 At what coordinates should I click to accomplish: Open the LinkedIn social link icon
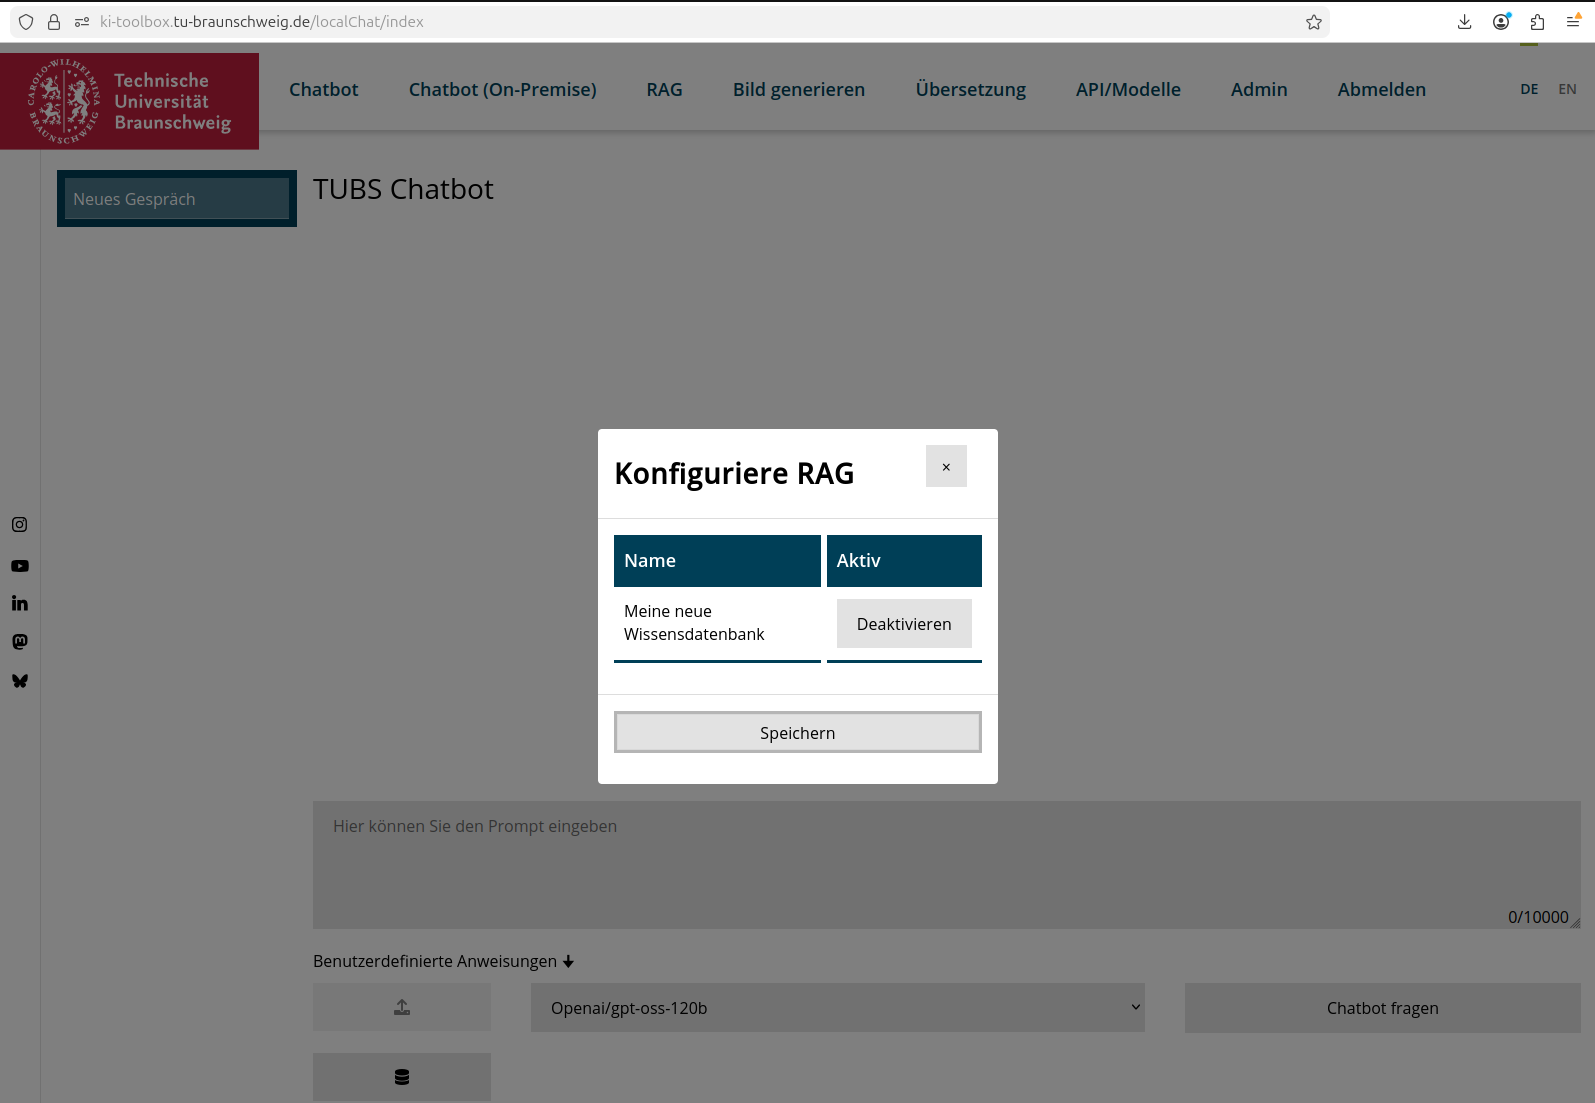[20, 603]
